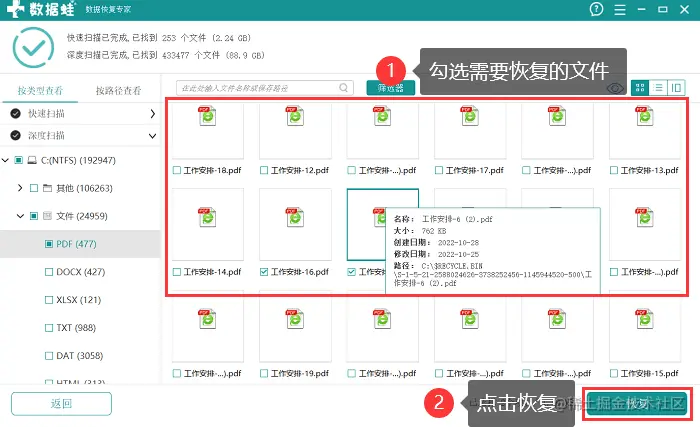Tick the DAT (3058) checkbox
The width and height of the screenshot is (700, 427).
tap(49, 356)
